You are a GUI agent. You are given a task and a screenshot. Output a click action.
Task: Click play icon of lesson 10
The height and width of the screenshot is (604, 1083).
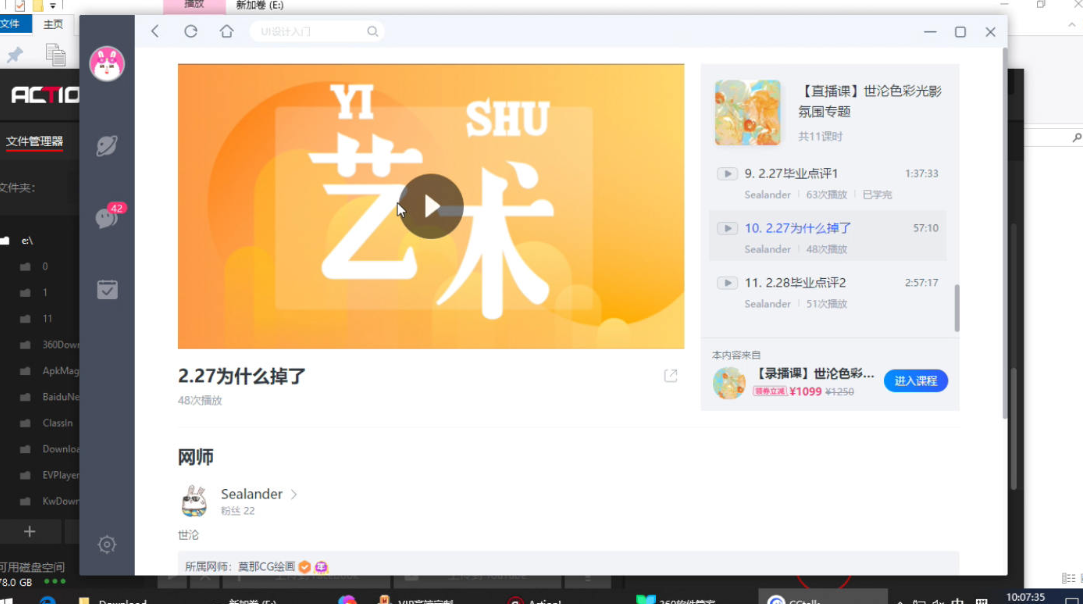point(727,228)
